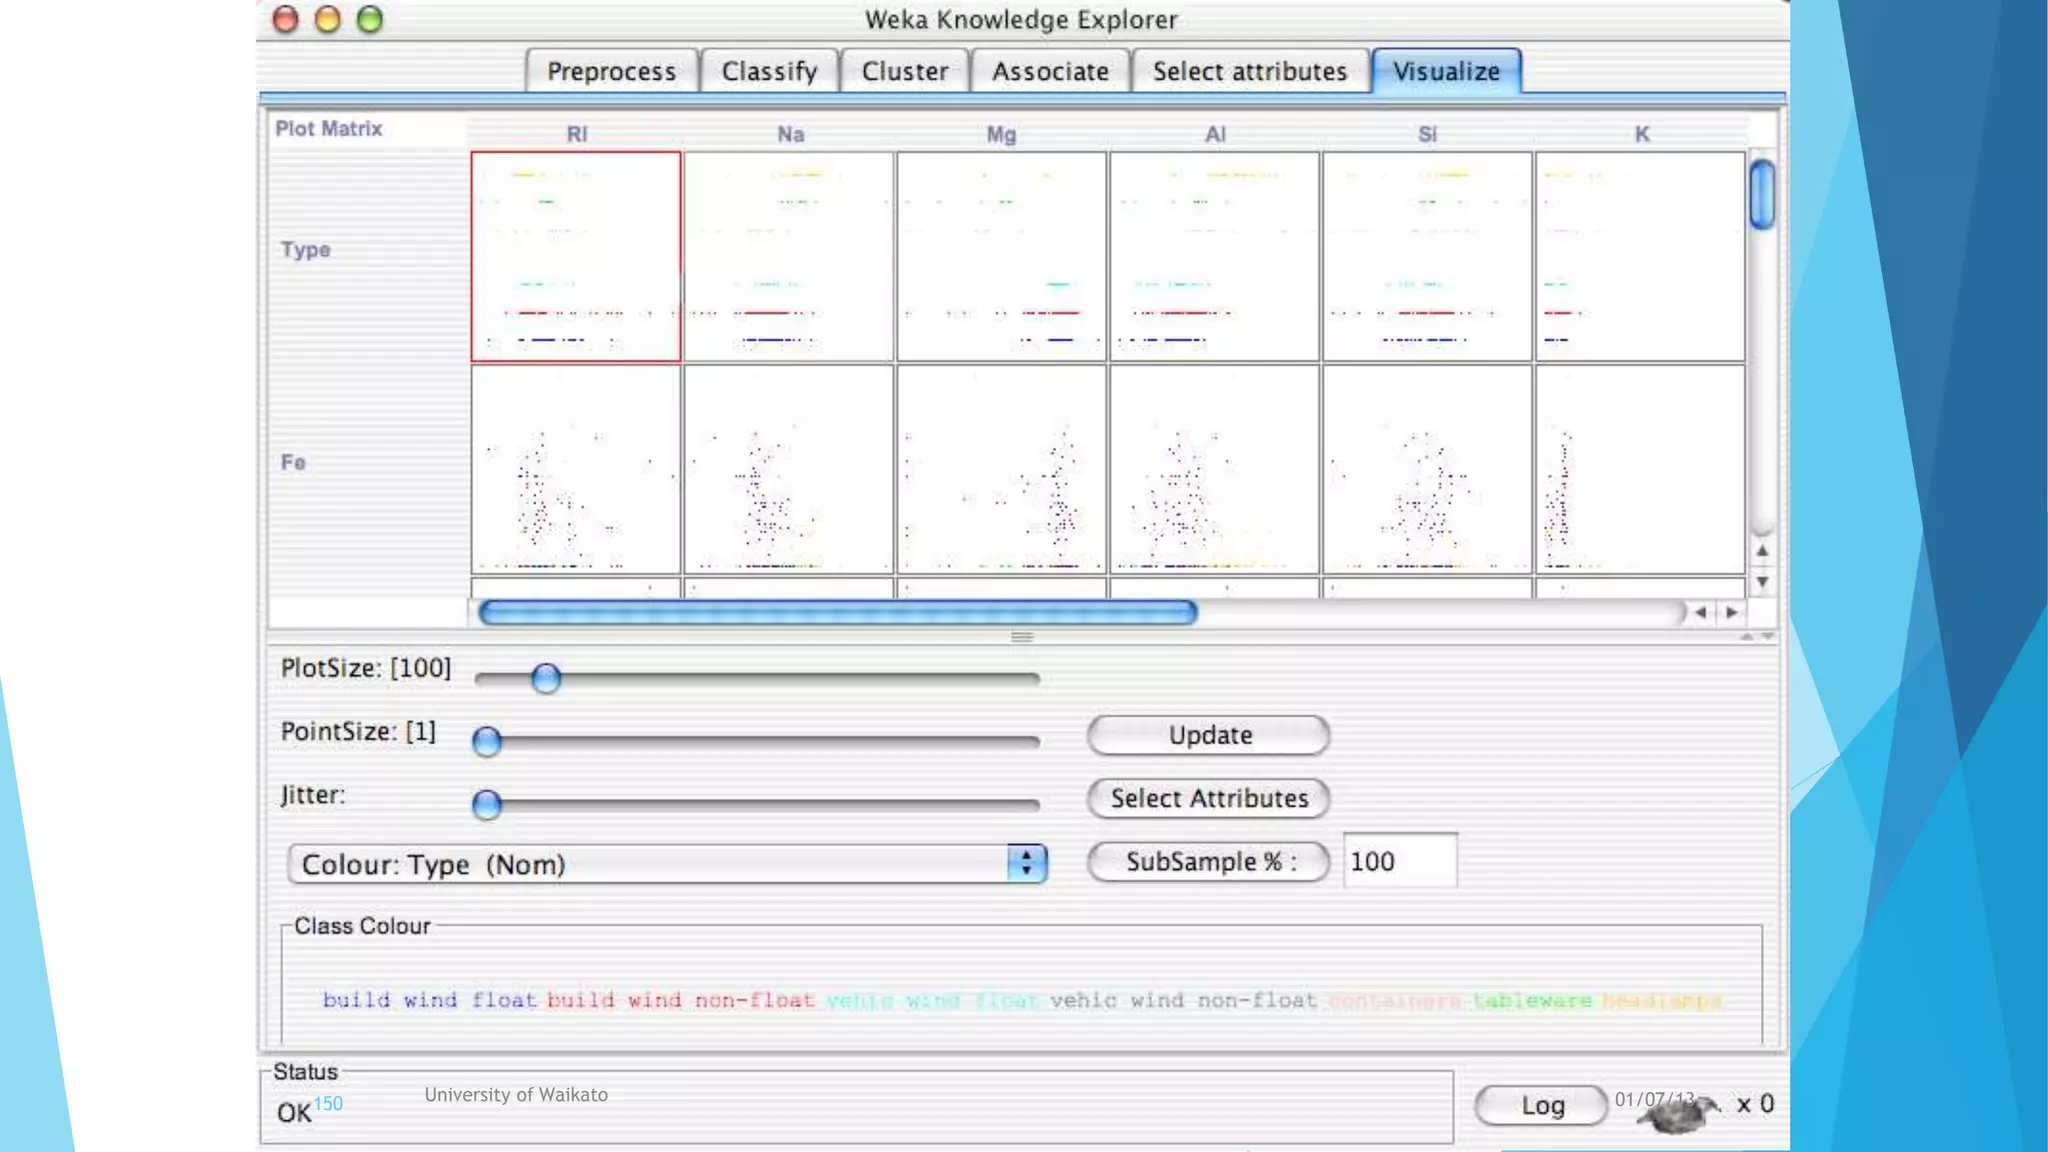
Task: Click the split pane divider grip
Action: coord(1021,637)
